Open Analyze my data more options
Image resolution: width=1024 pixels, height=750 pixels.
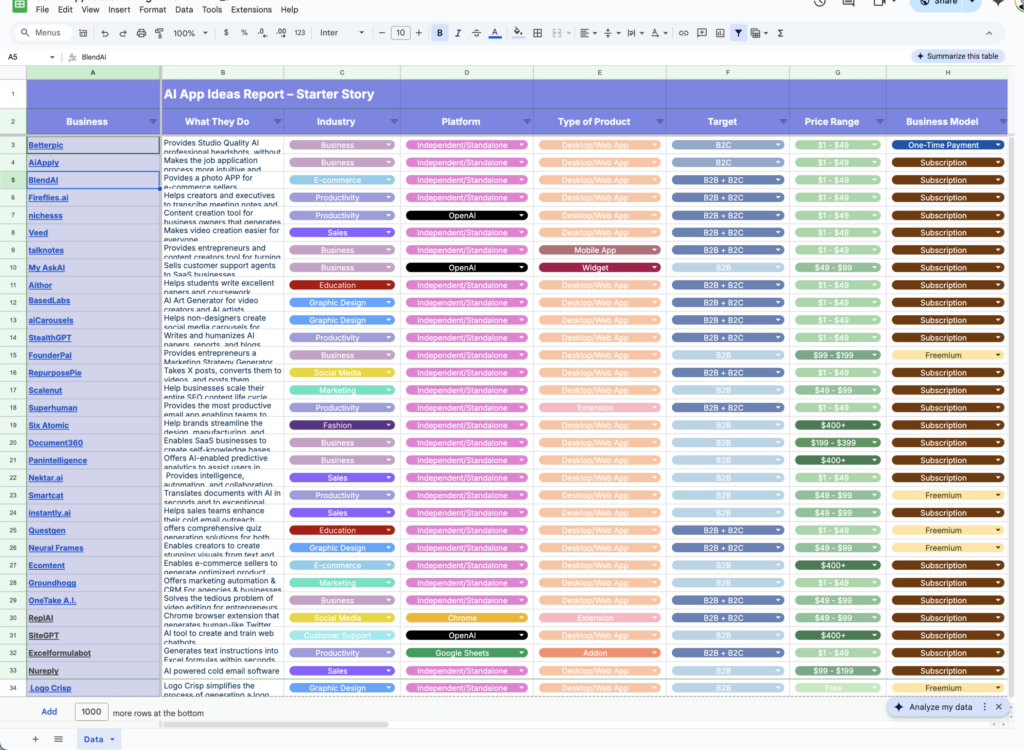985,707
